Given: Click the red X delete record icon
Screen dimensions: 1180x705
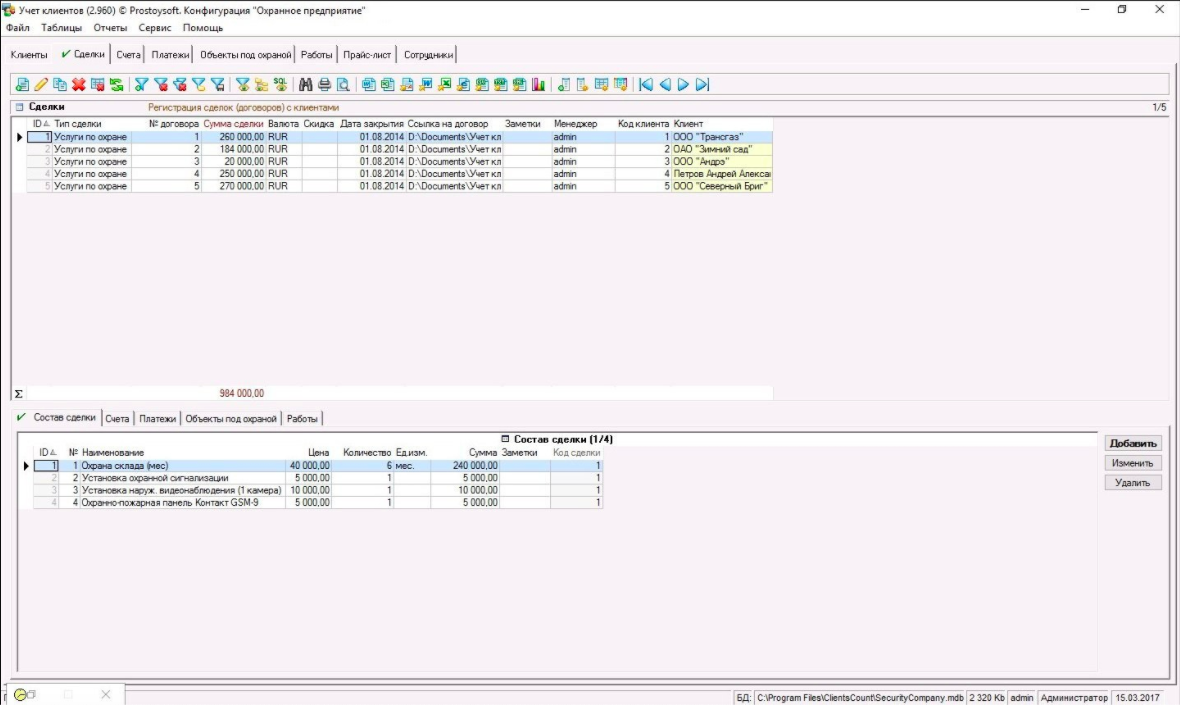Looking at the screenshot, I should point(78,85).
